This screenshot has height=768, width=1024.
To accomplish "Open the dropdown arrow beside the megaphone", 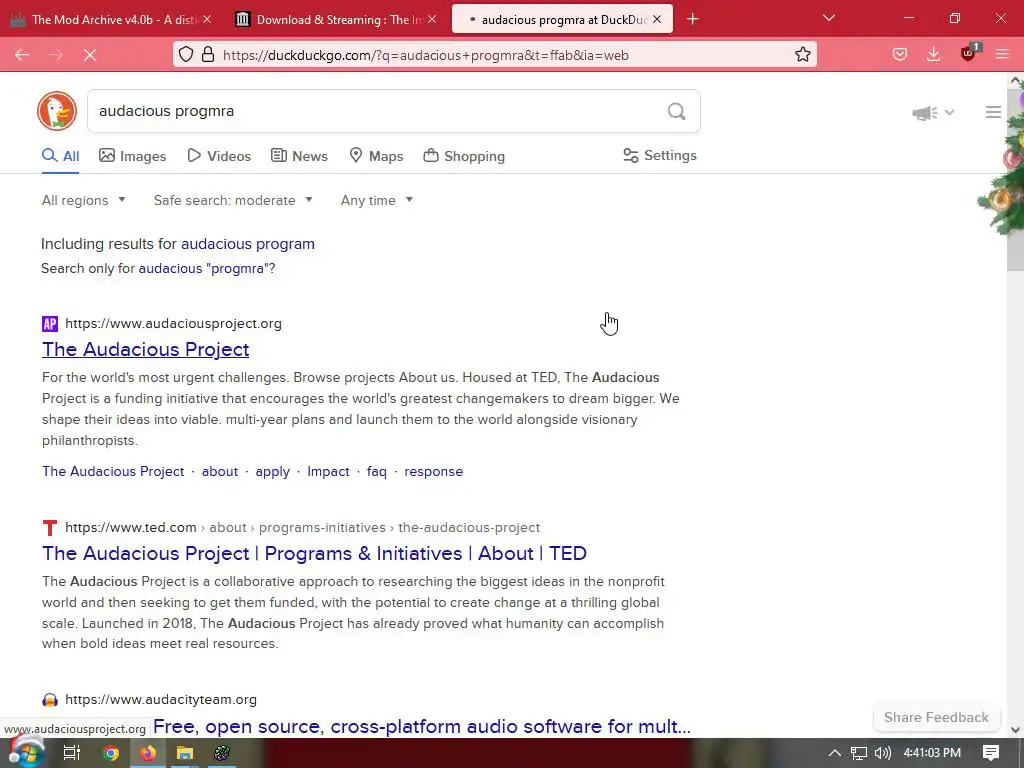I will tap(950, 113).
